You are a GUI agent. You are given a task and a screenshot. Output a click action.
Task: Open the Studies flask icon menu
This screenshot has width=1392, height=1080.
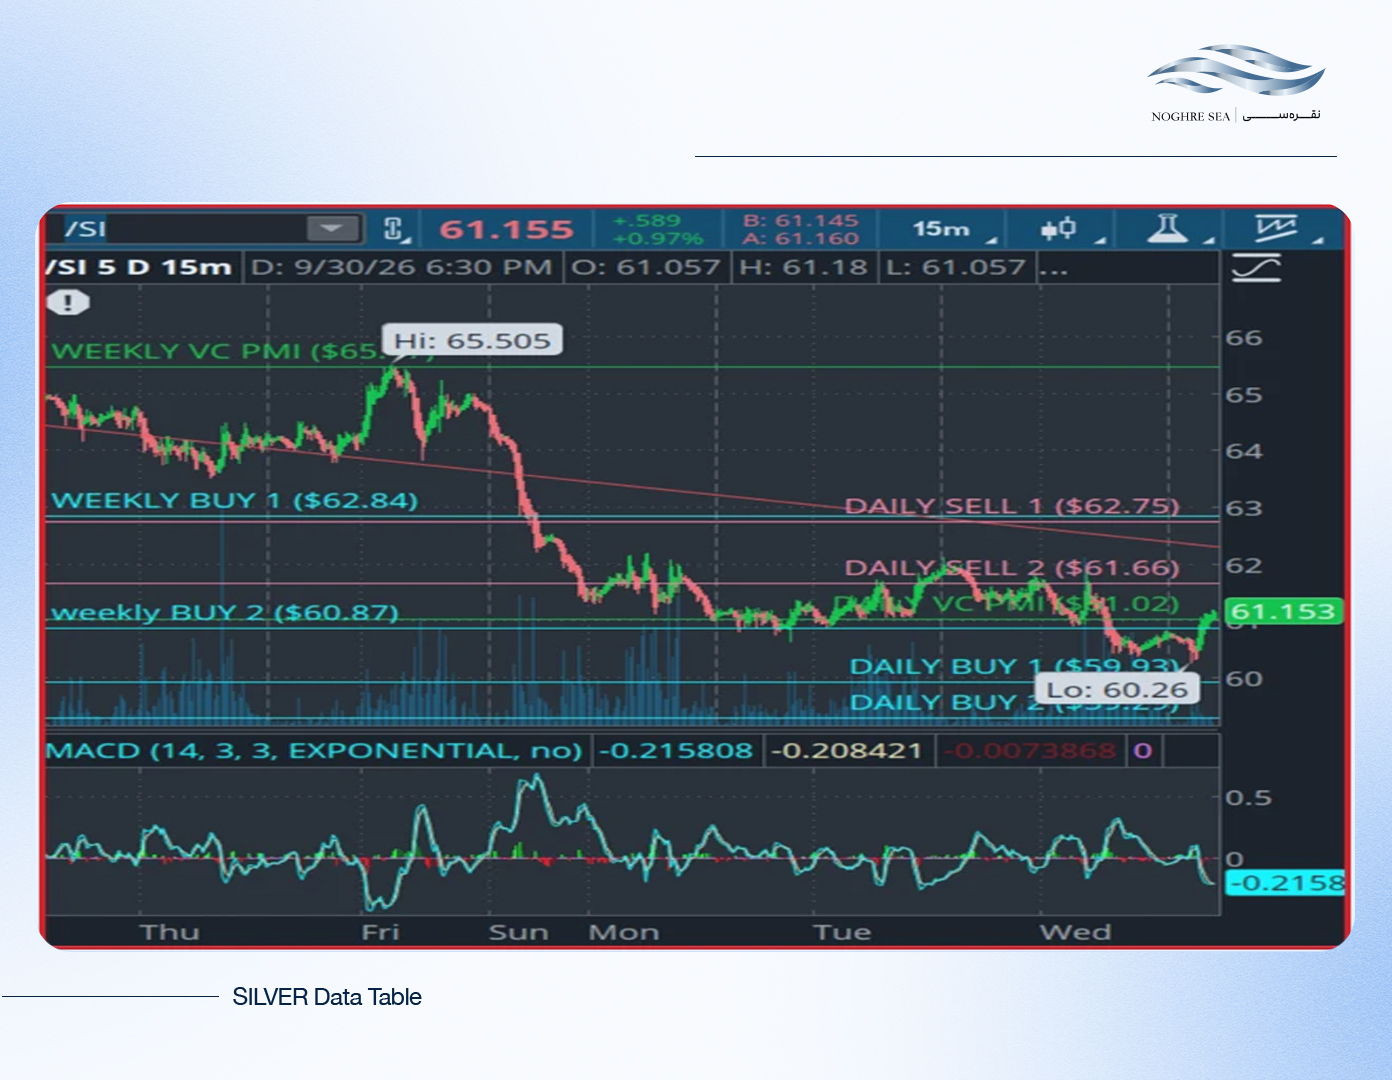click(x=1167, y=229)
